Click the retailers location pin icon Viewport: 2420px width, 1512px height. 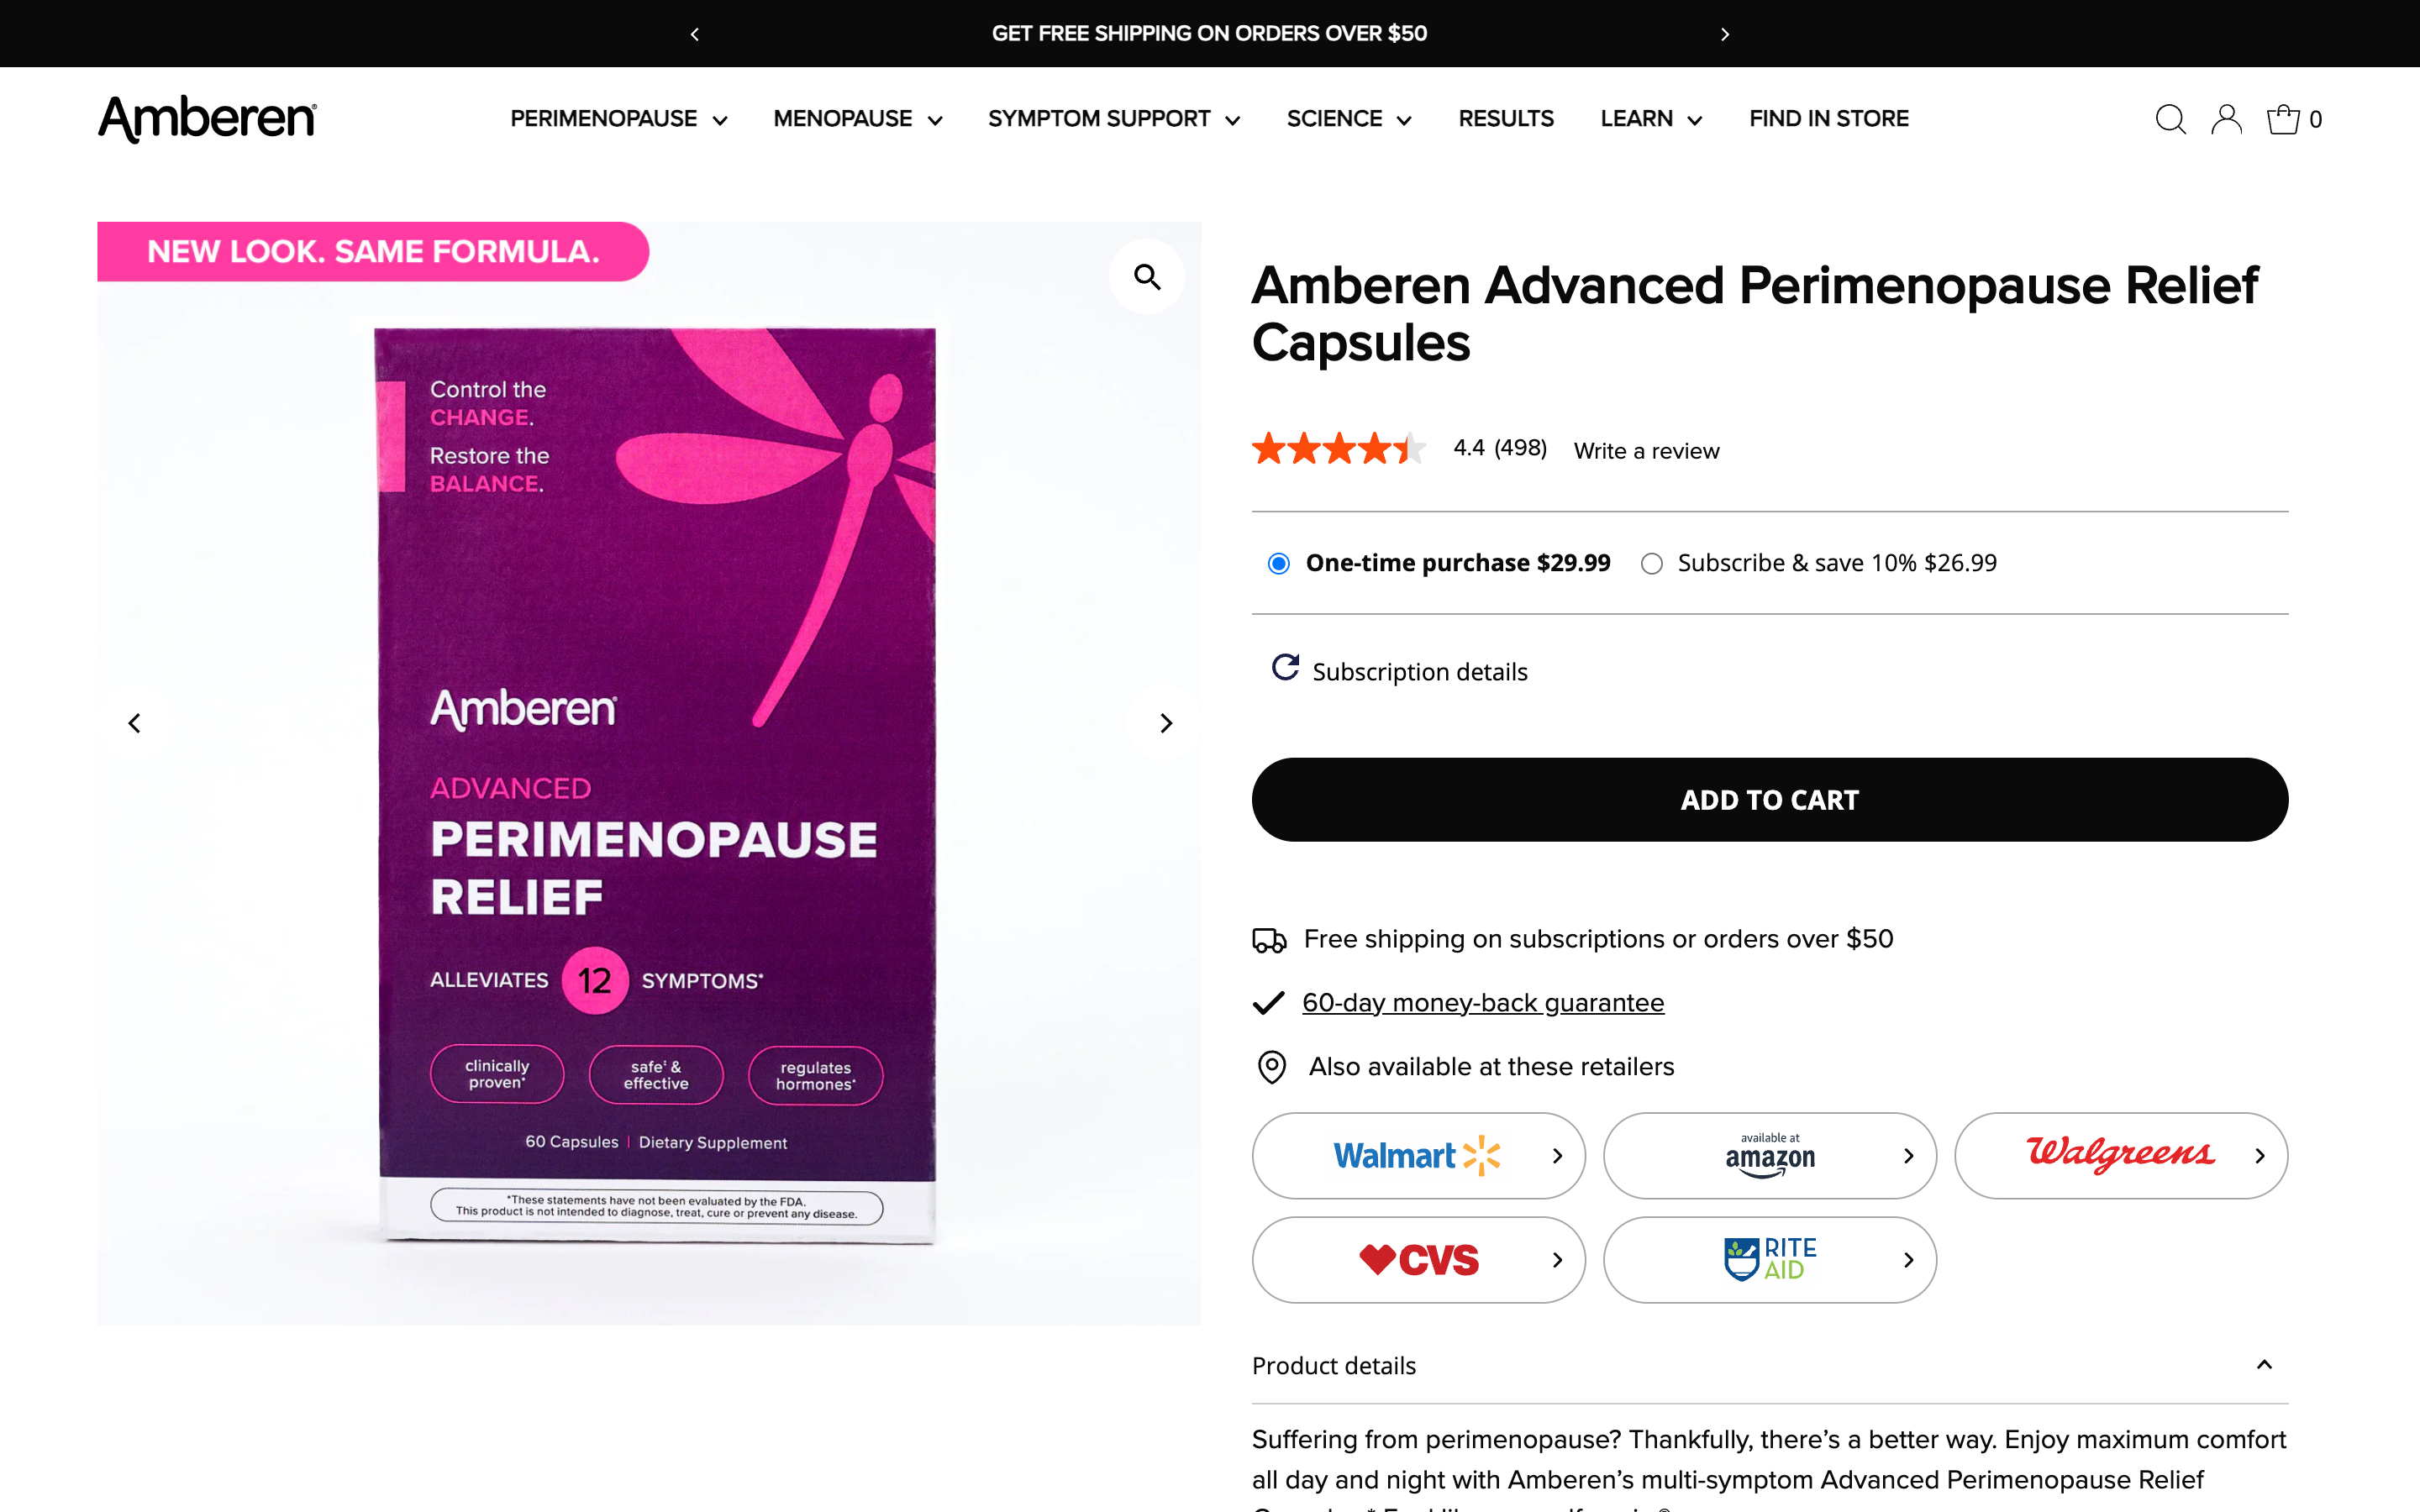pyautogui.click(x=1271, y=1066)
